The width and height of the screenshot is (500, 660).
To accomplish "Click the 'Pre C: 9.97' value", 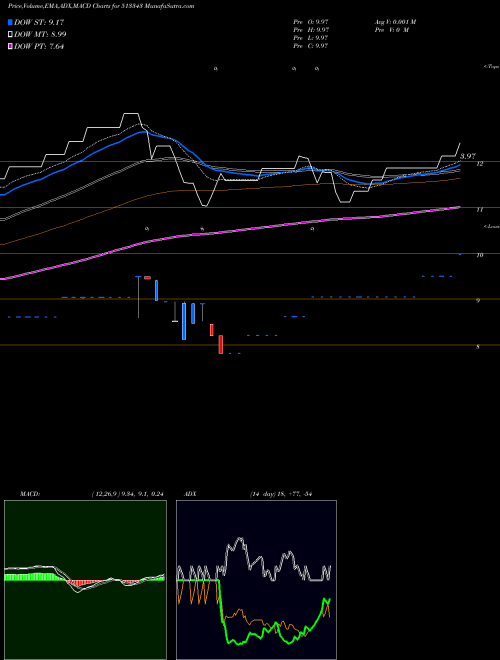I will [x=311, y=46].
